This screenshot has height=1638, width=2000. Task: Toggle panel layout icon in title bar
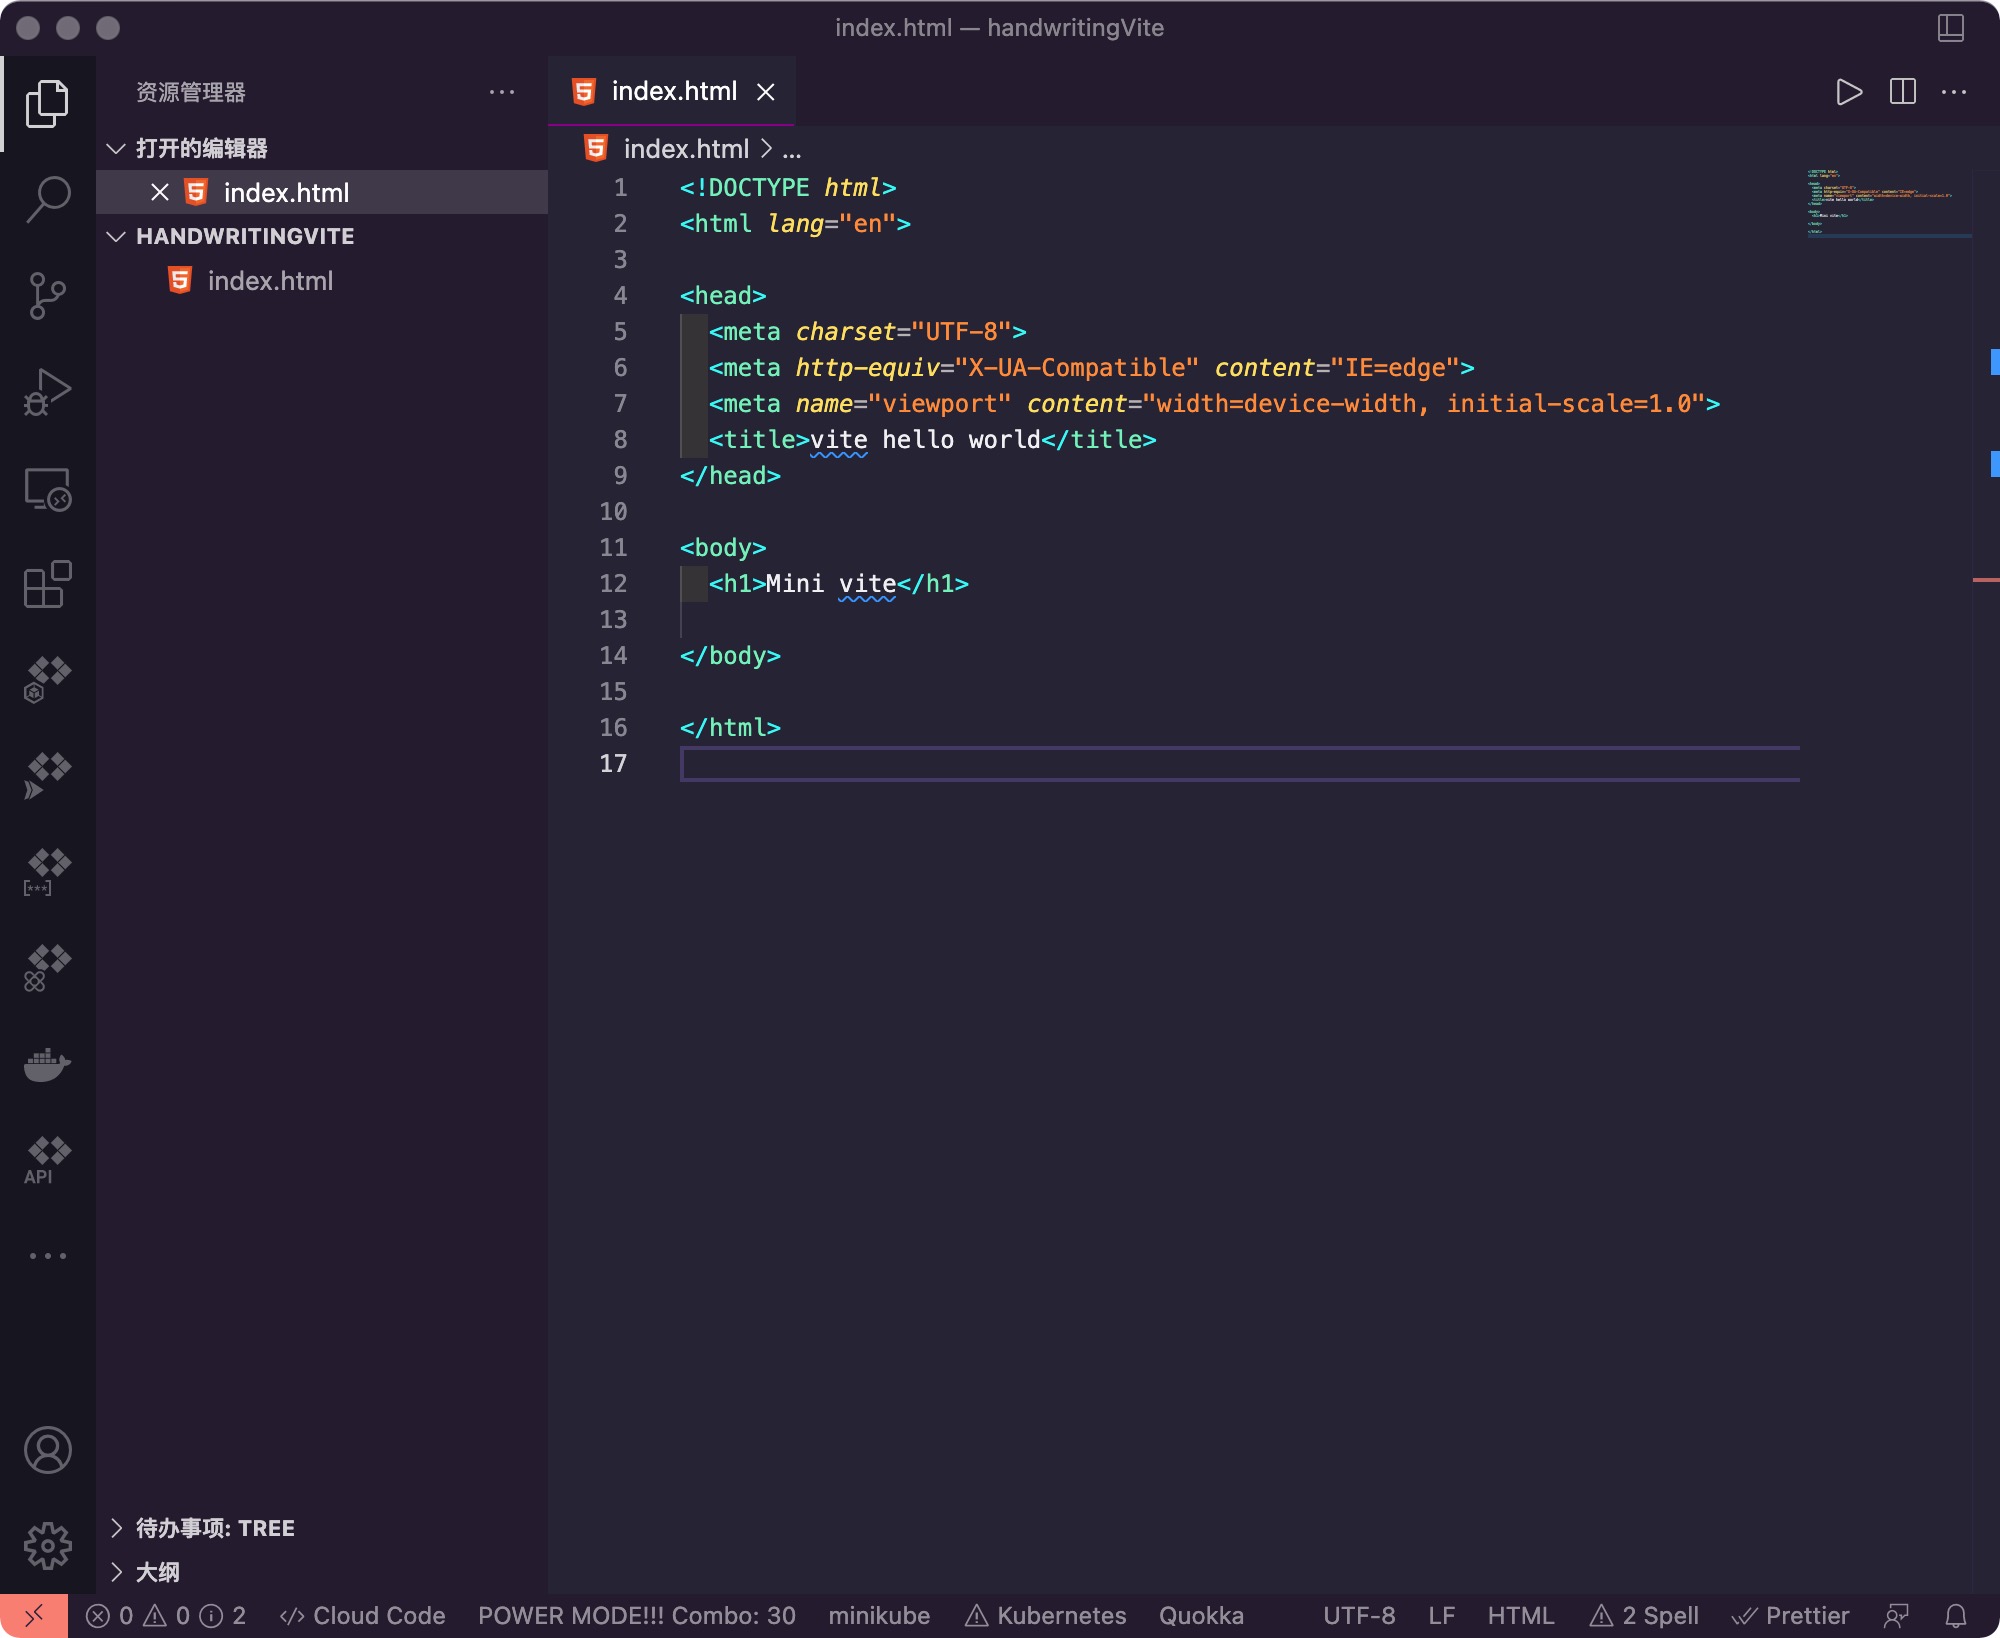1950,27
